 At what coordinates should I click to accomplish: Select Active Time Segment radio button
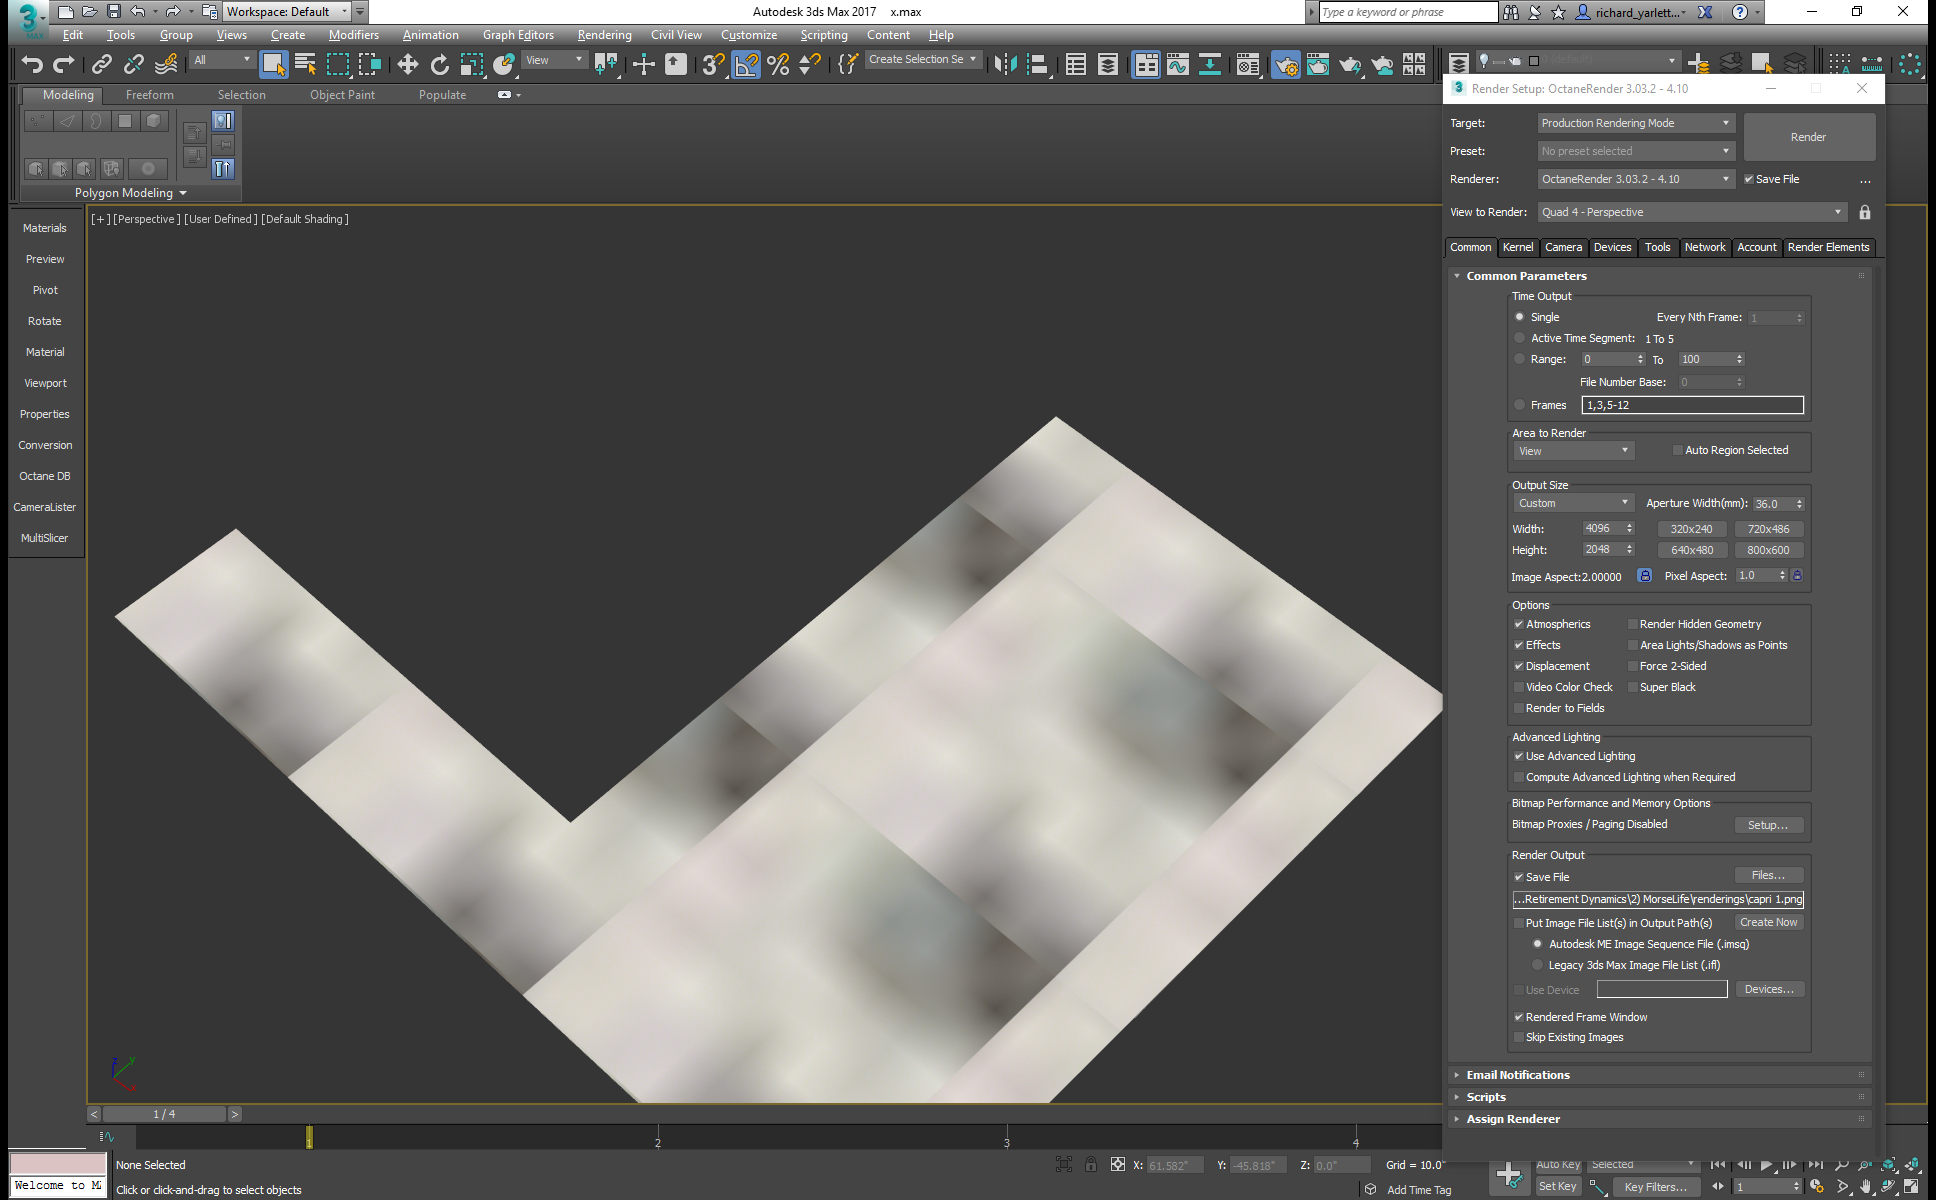1520,338
